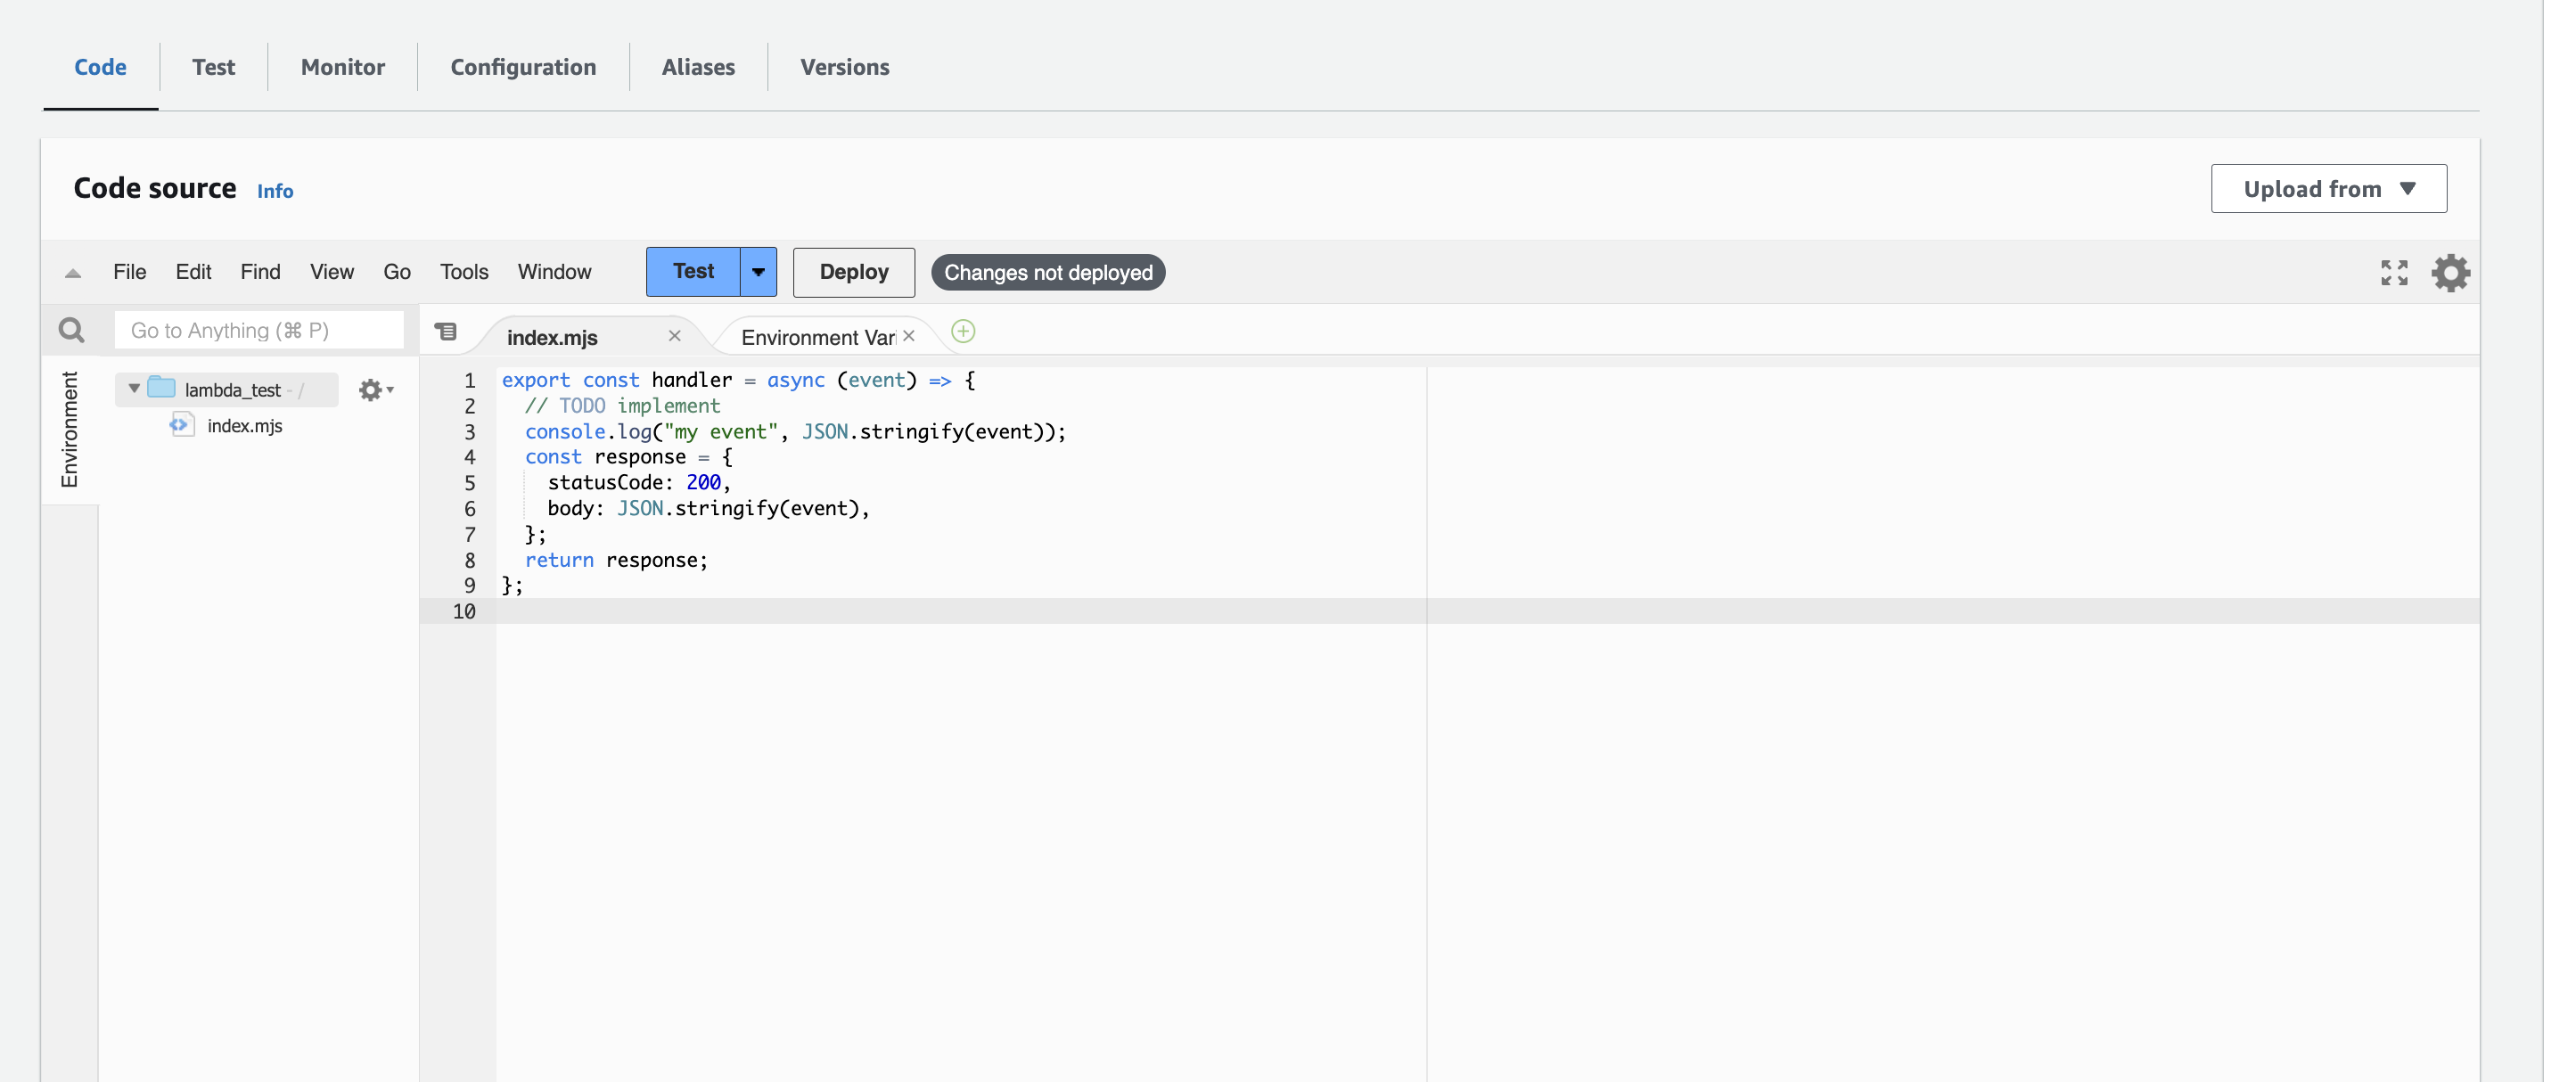This screenshot has height=1082, width=2576.
Task: Collapse the lambda_test folder
Action: [x=134, y=389]
